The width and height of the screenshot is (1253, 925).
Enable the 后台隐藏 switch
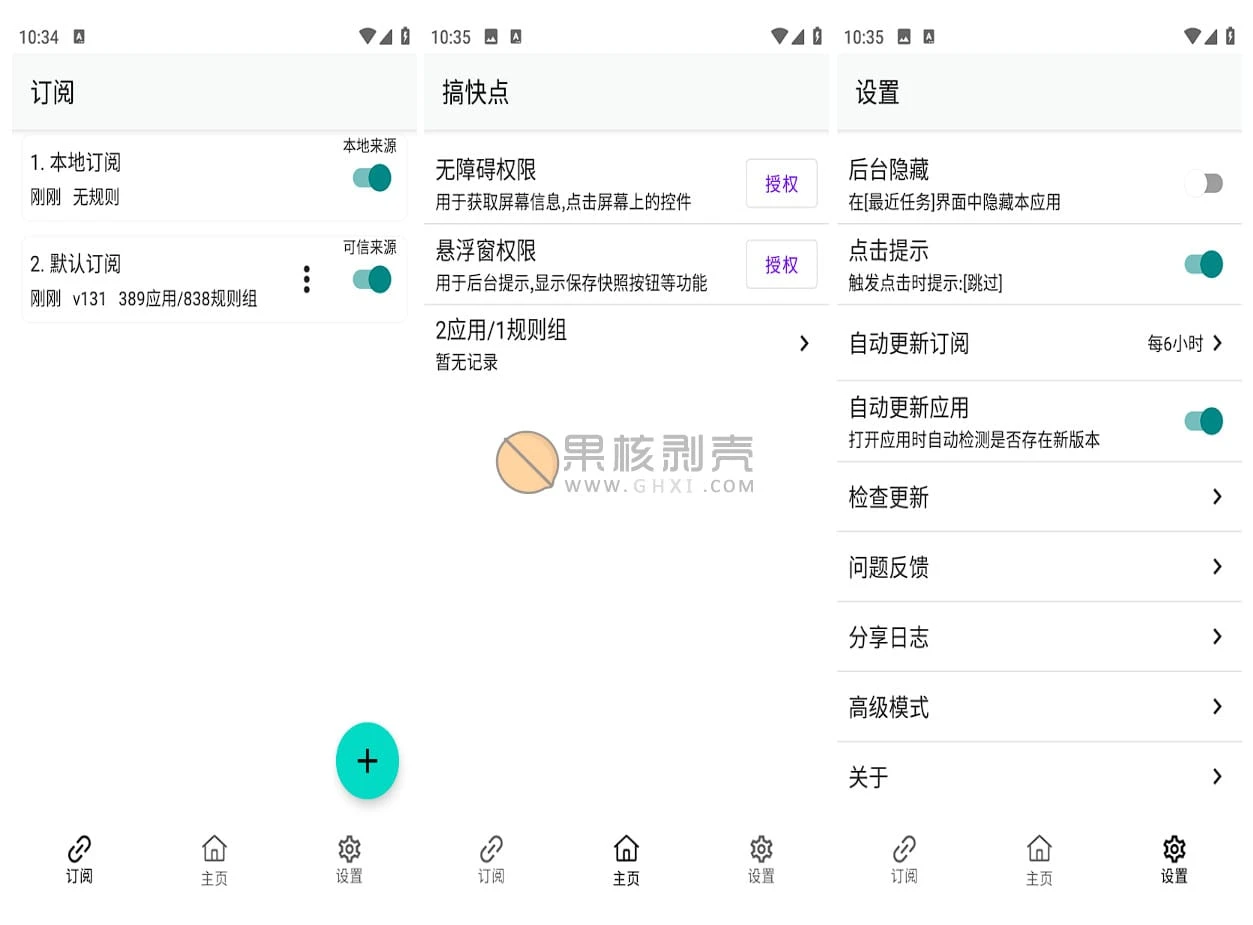(1204, 183)
